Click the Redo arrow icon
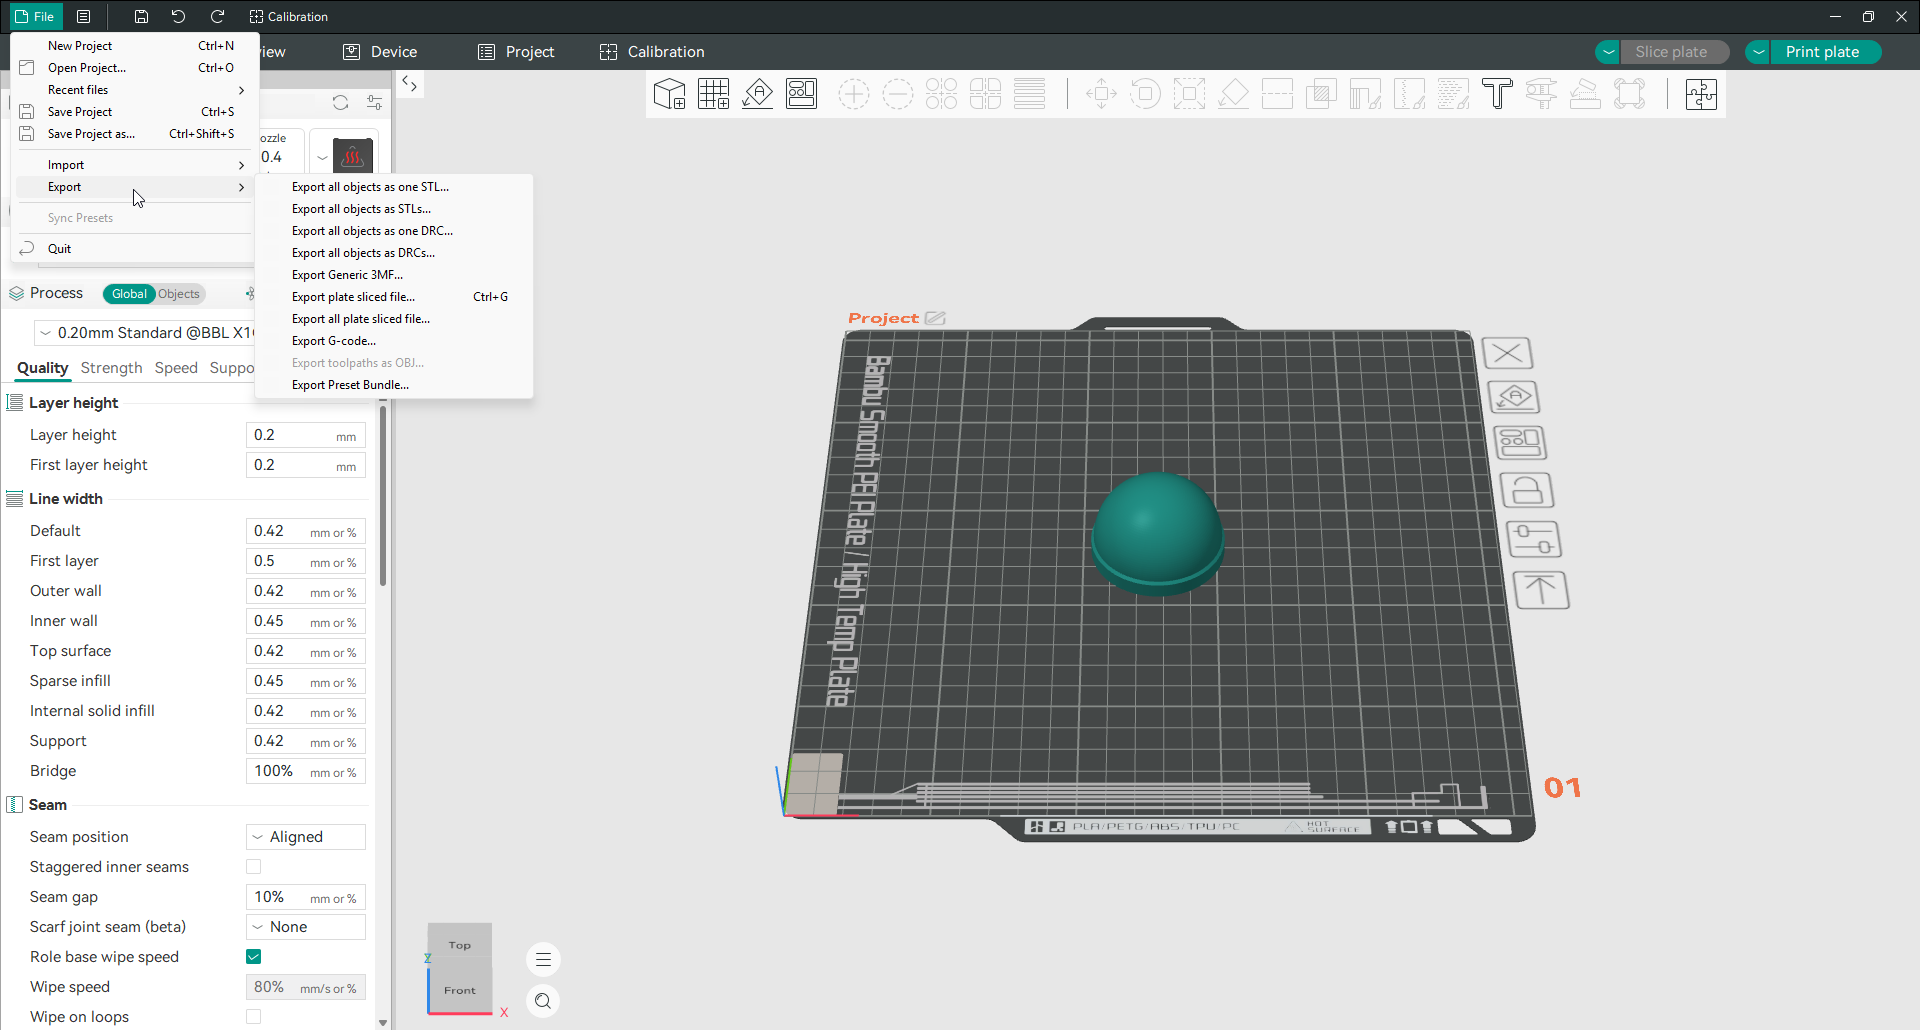Viewport: 1920px width, 1030px height. tap(217, 16)
